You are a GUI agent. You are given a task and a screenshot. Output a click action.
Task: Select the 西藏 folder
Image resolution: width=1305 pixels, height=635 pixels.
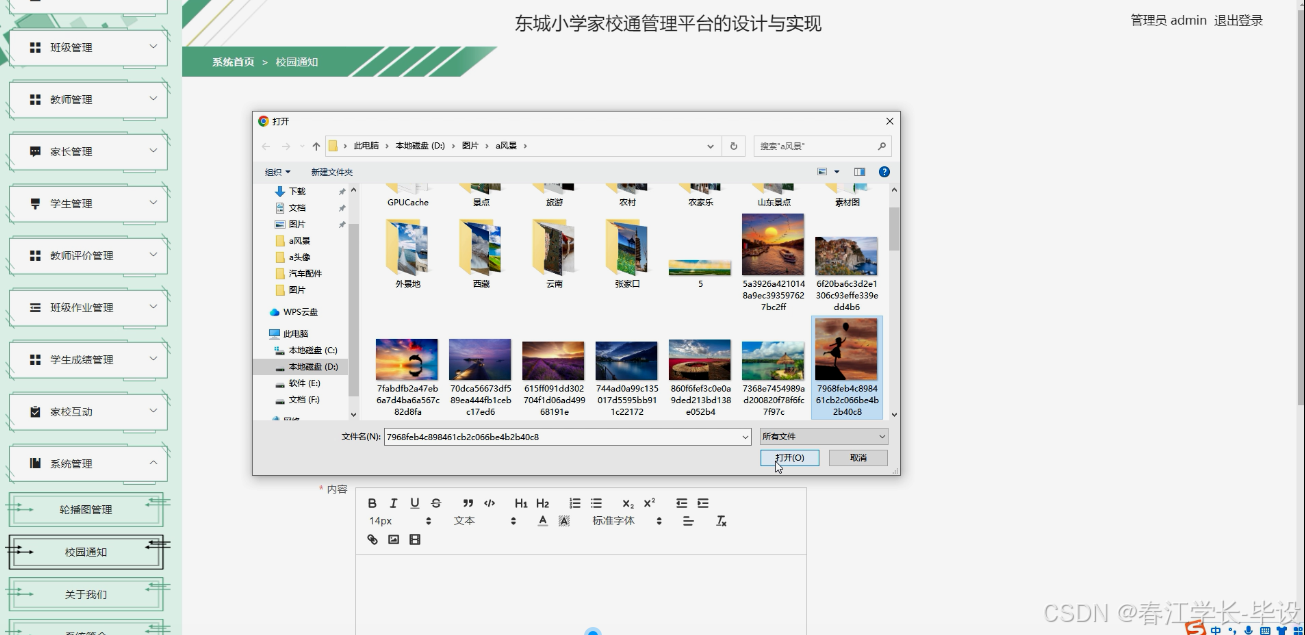pyautogui.click(x=482, y=255)
